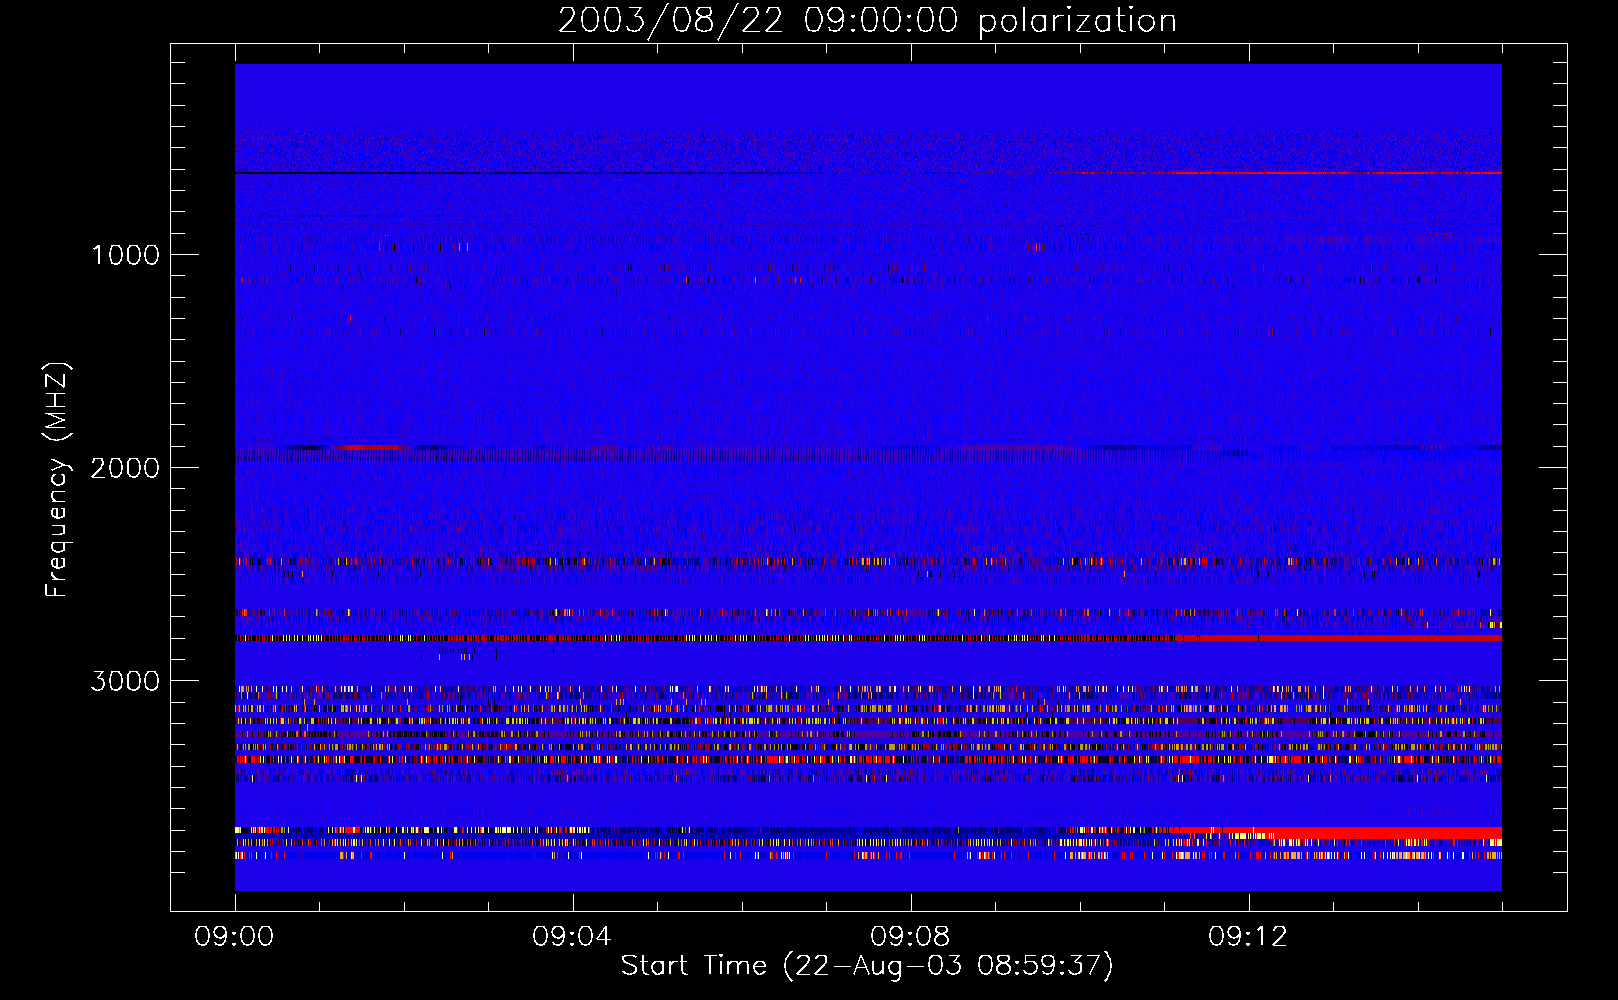1618x1000 pixels.
Task: Select the 3000 frequency axis label
Action: [125, 681]
